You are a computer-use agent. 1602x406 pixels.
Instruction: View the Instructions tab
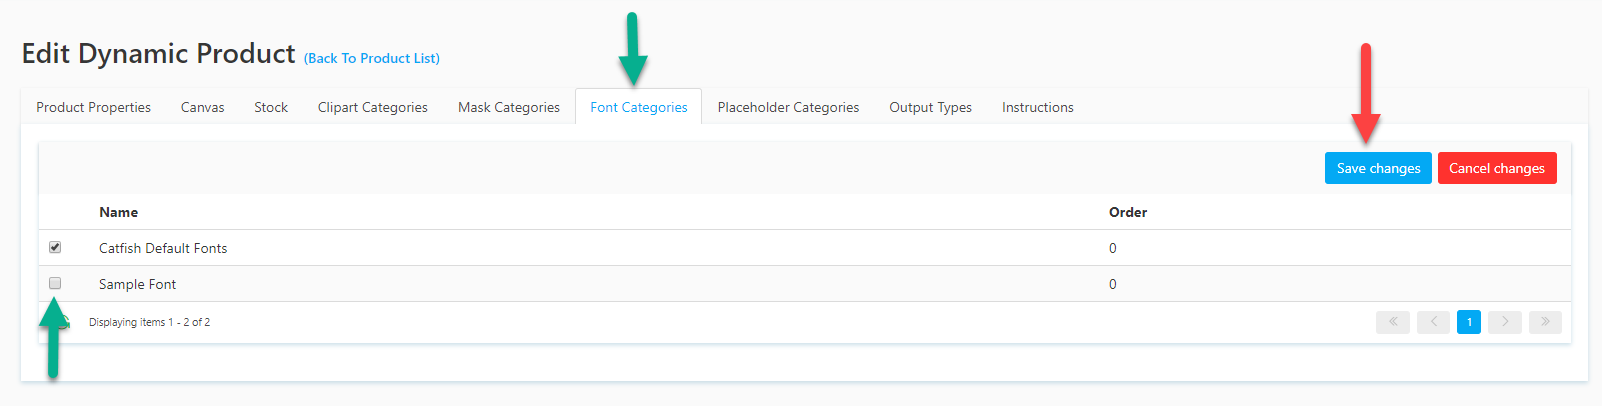1037,107
